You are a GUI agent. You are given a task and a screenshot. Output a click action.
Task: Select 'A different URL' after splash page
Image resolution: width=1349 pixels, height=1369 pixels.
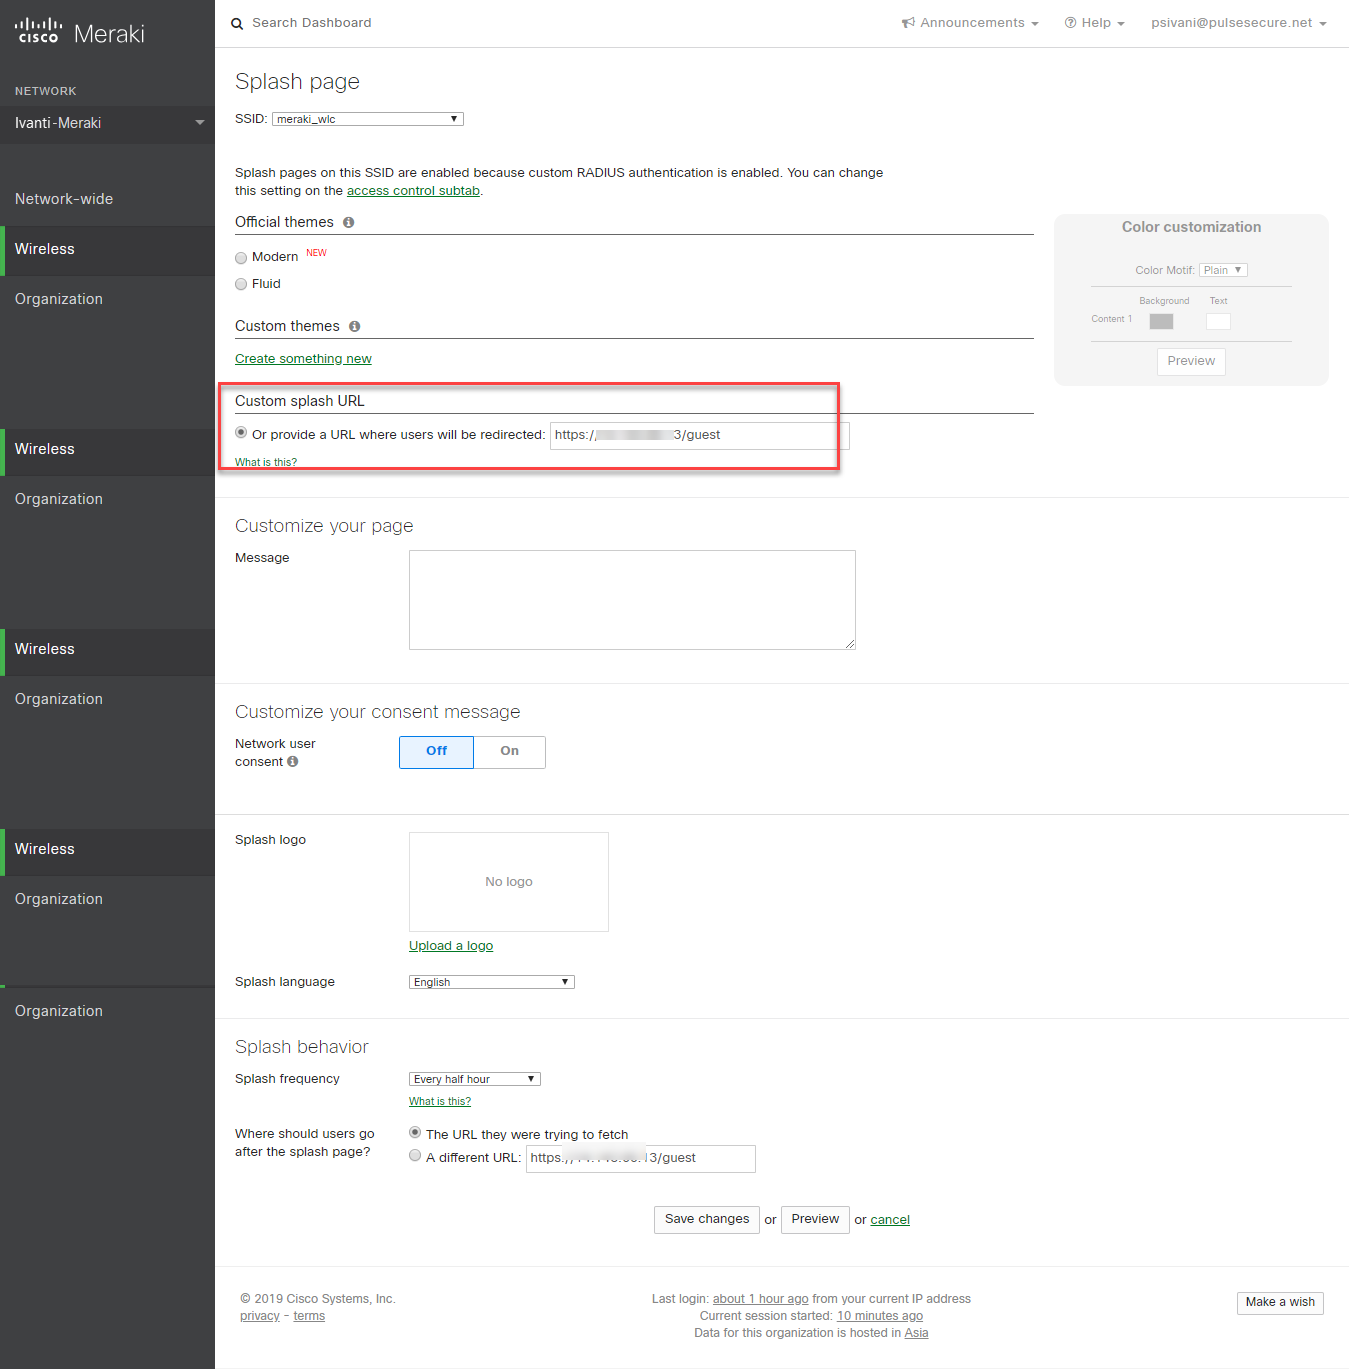coord(415,1155)
